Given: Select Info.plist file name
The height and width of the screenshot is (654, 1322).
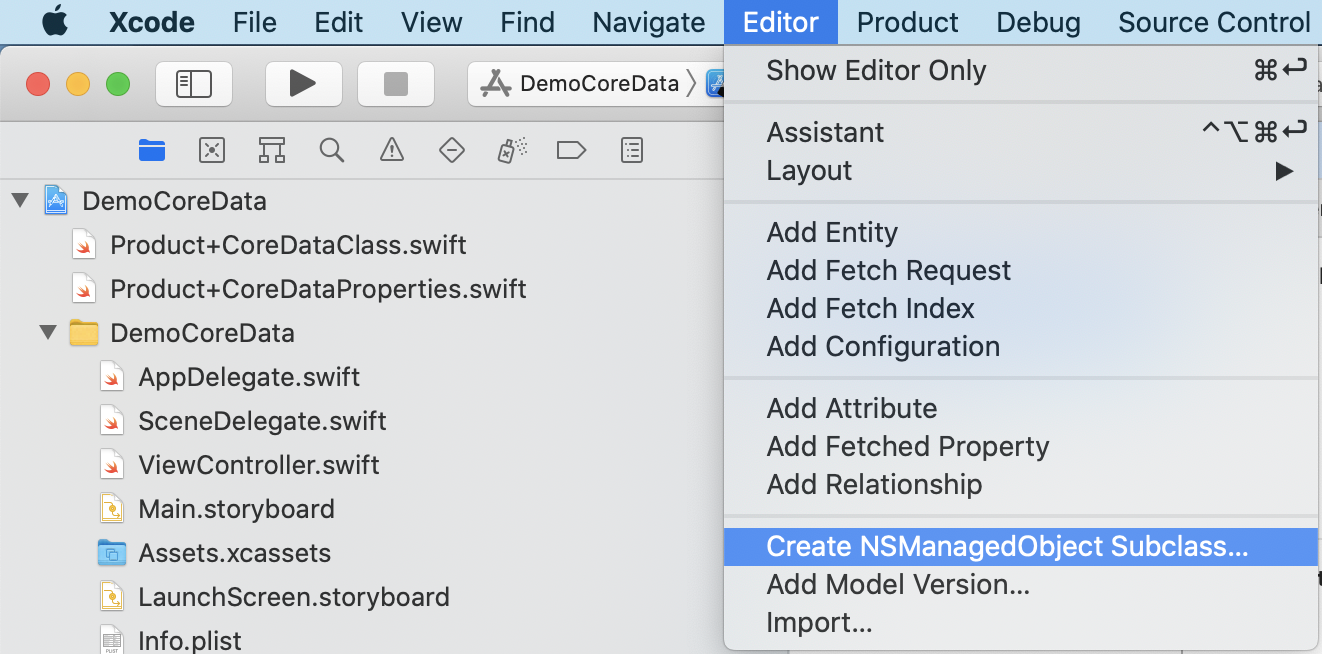Looking at the screenshot, I should point(190,640).
